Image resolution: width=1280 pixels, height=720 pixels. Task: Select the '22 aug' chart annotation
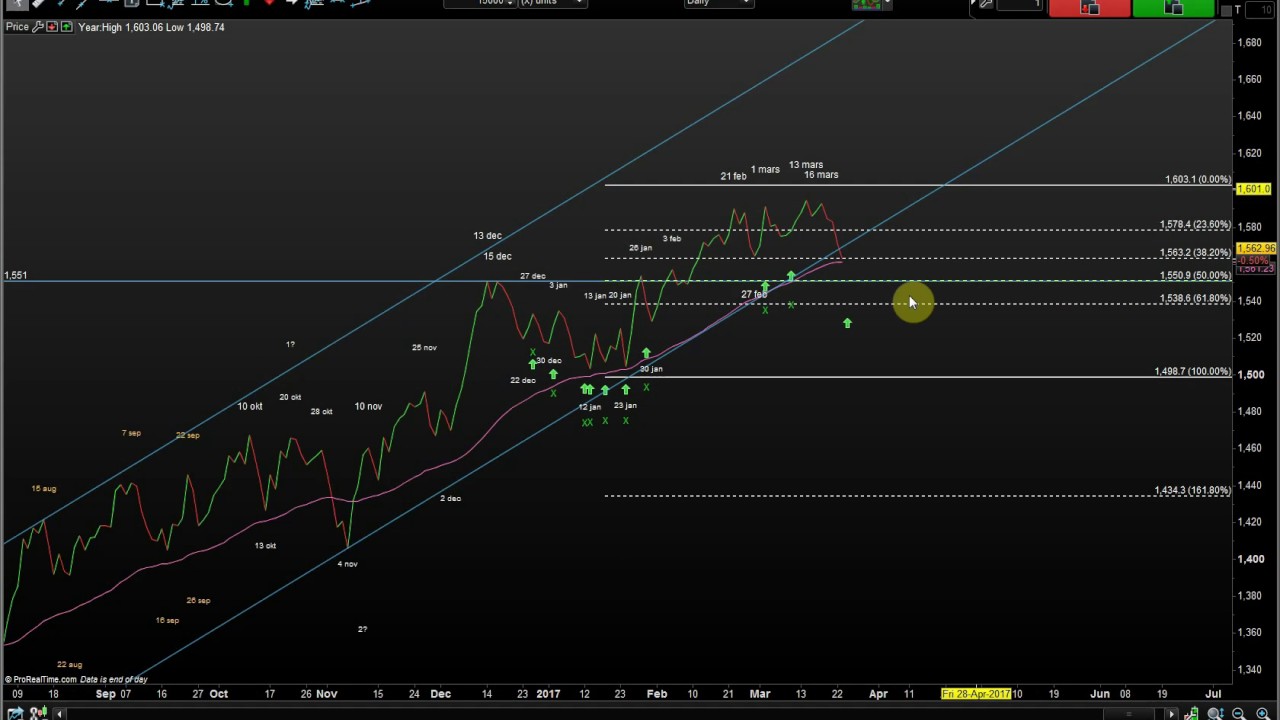click(69, 665)
